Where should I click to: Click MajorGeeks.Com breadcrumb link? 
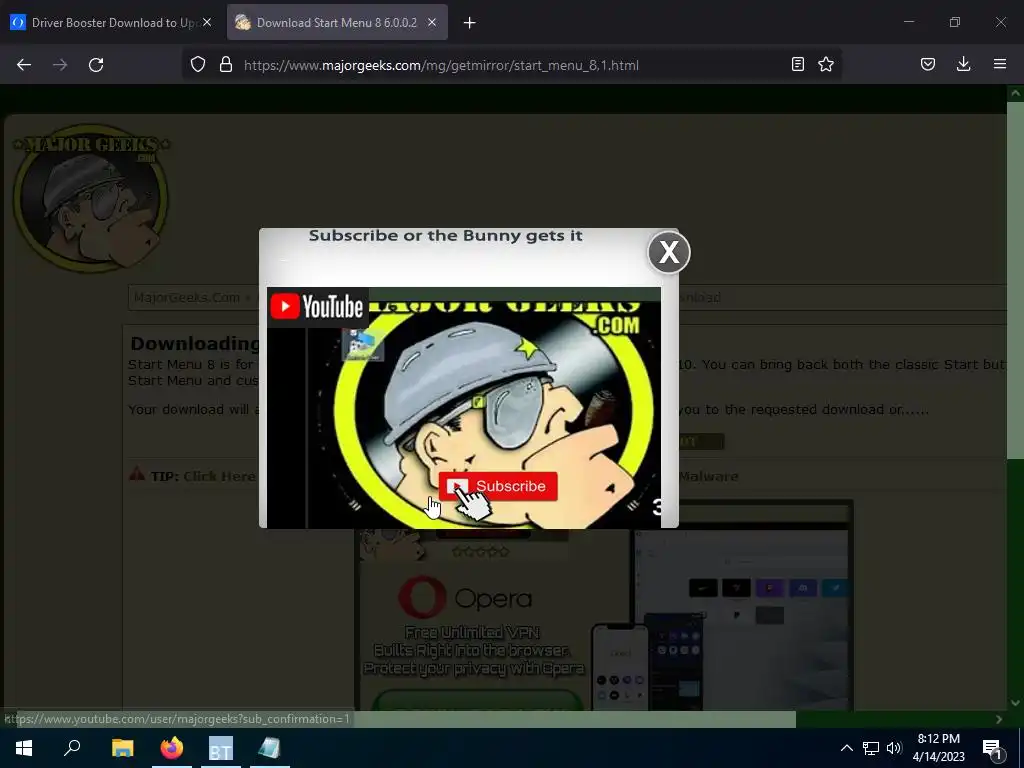point(187,298)
